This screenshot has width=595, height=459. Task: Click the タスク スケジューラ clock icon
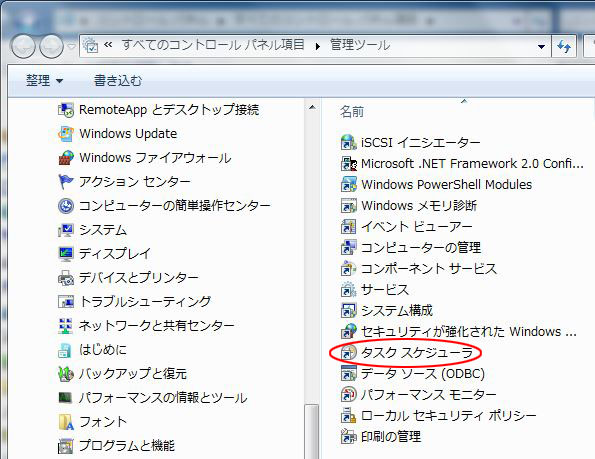point(348,352)
